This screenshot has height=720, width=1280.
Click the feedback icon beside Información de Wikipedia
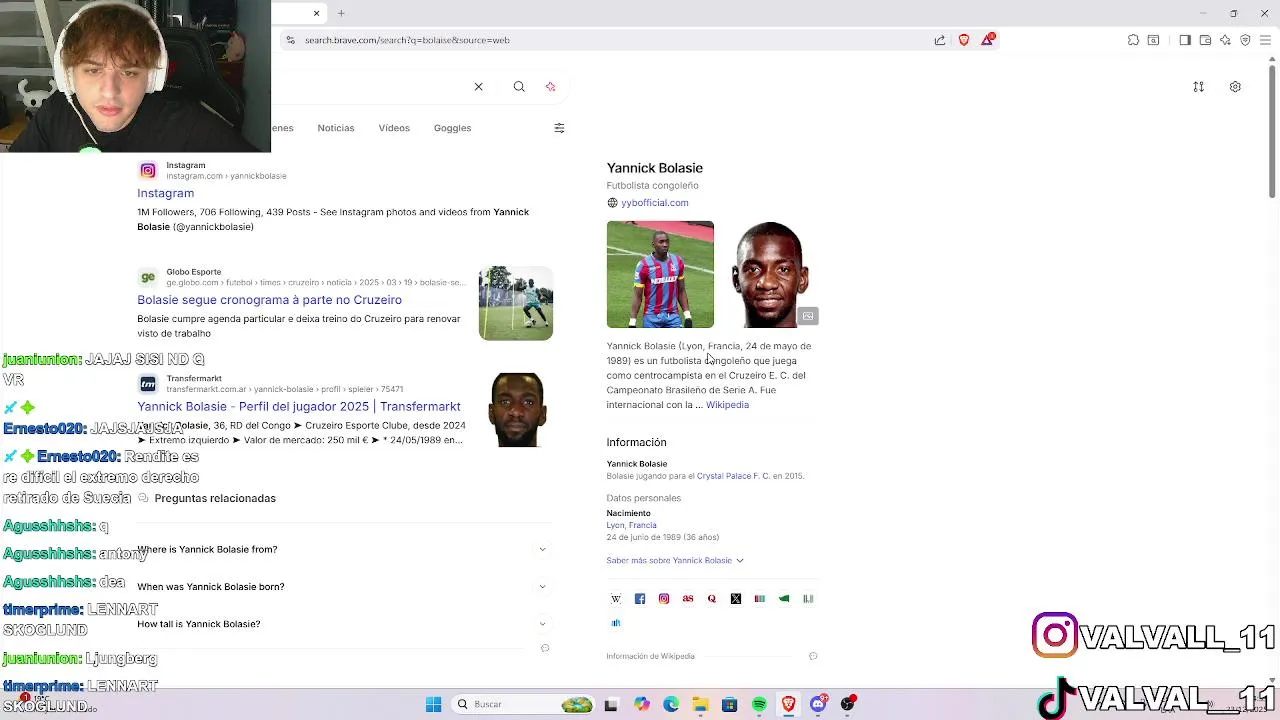click(813, 656)
